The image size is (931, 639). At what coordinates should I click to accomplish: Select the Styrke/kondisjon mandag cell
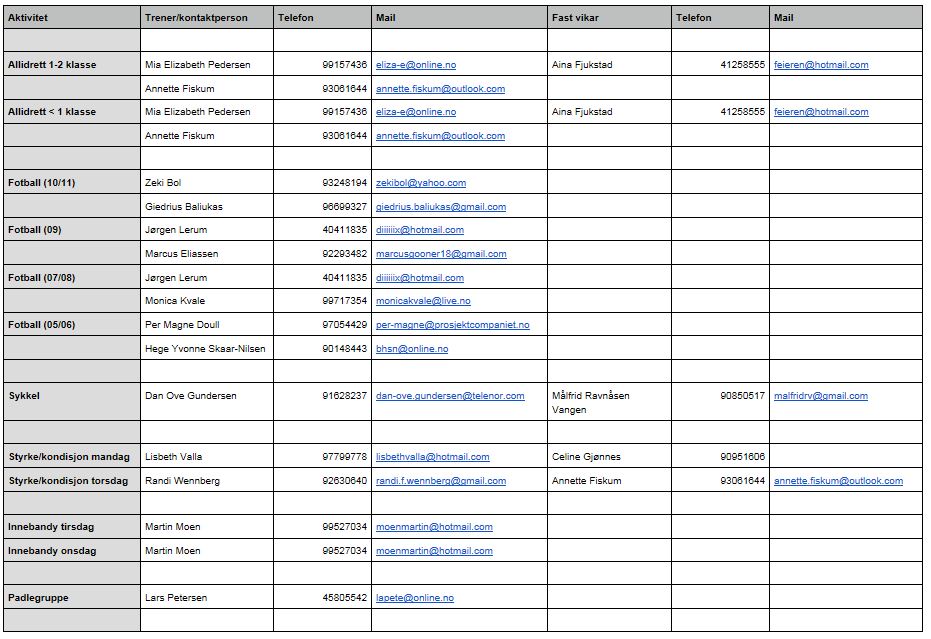coord(72,456)
